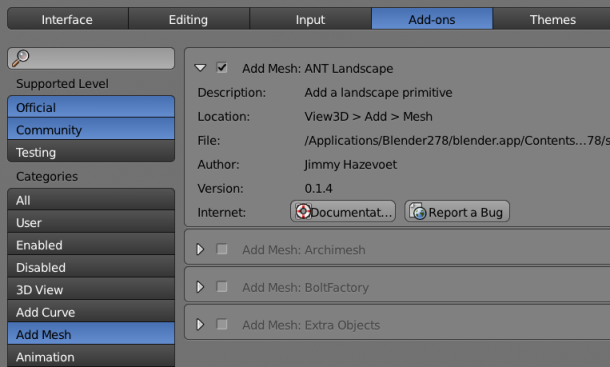Image resolution: width=610 pixels, height=367 pixels.
Task: Click into the add-on search field
Action: [91, 58]
